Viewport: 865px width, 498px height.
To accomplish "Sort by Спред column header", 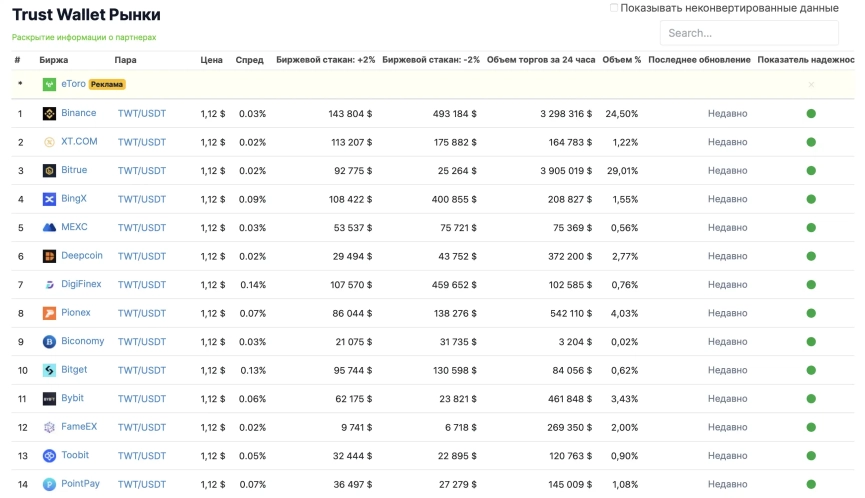I will click(249, 60).
